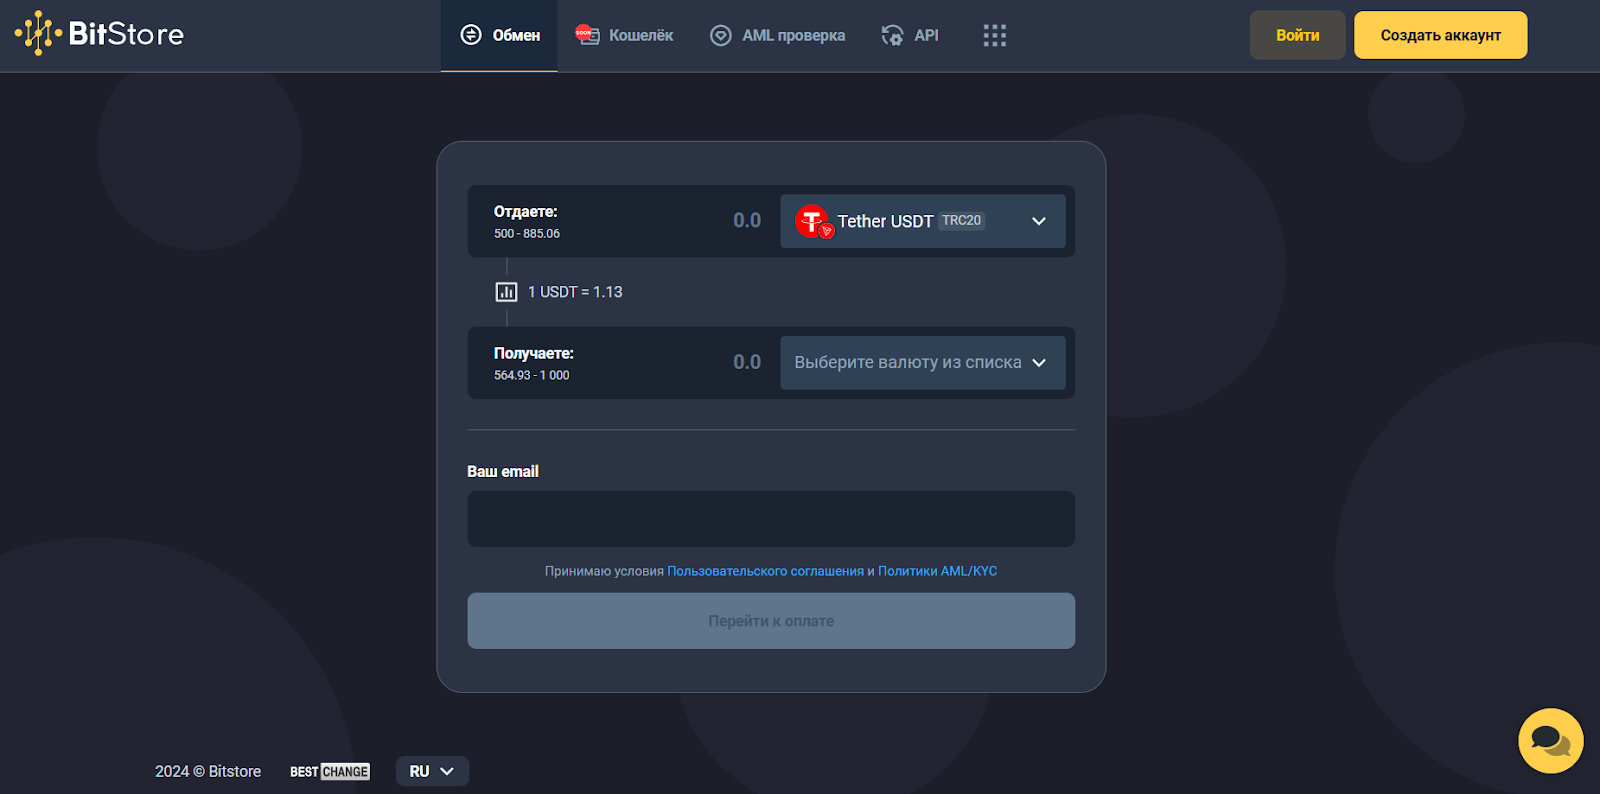The image size is (1600, 794).
Task: Click the BestChange badge in footer
Action: point(329,772)
